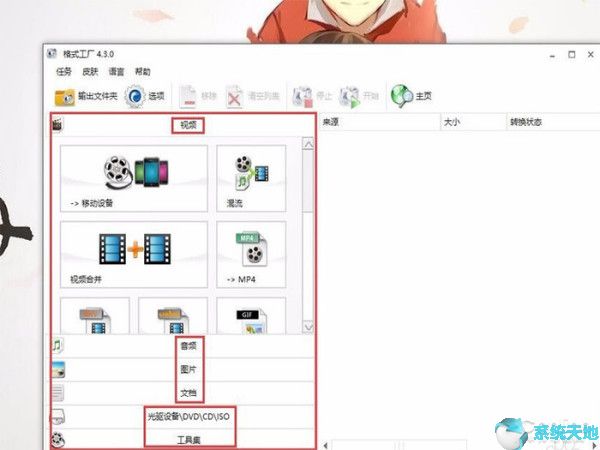Open the 主页 homepage globe
Viewport: 600px width, 450px height.
point(411,96)
